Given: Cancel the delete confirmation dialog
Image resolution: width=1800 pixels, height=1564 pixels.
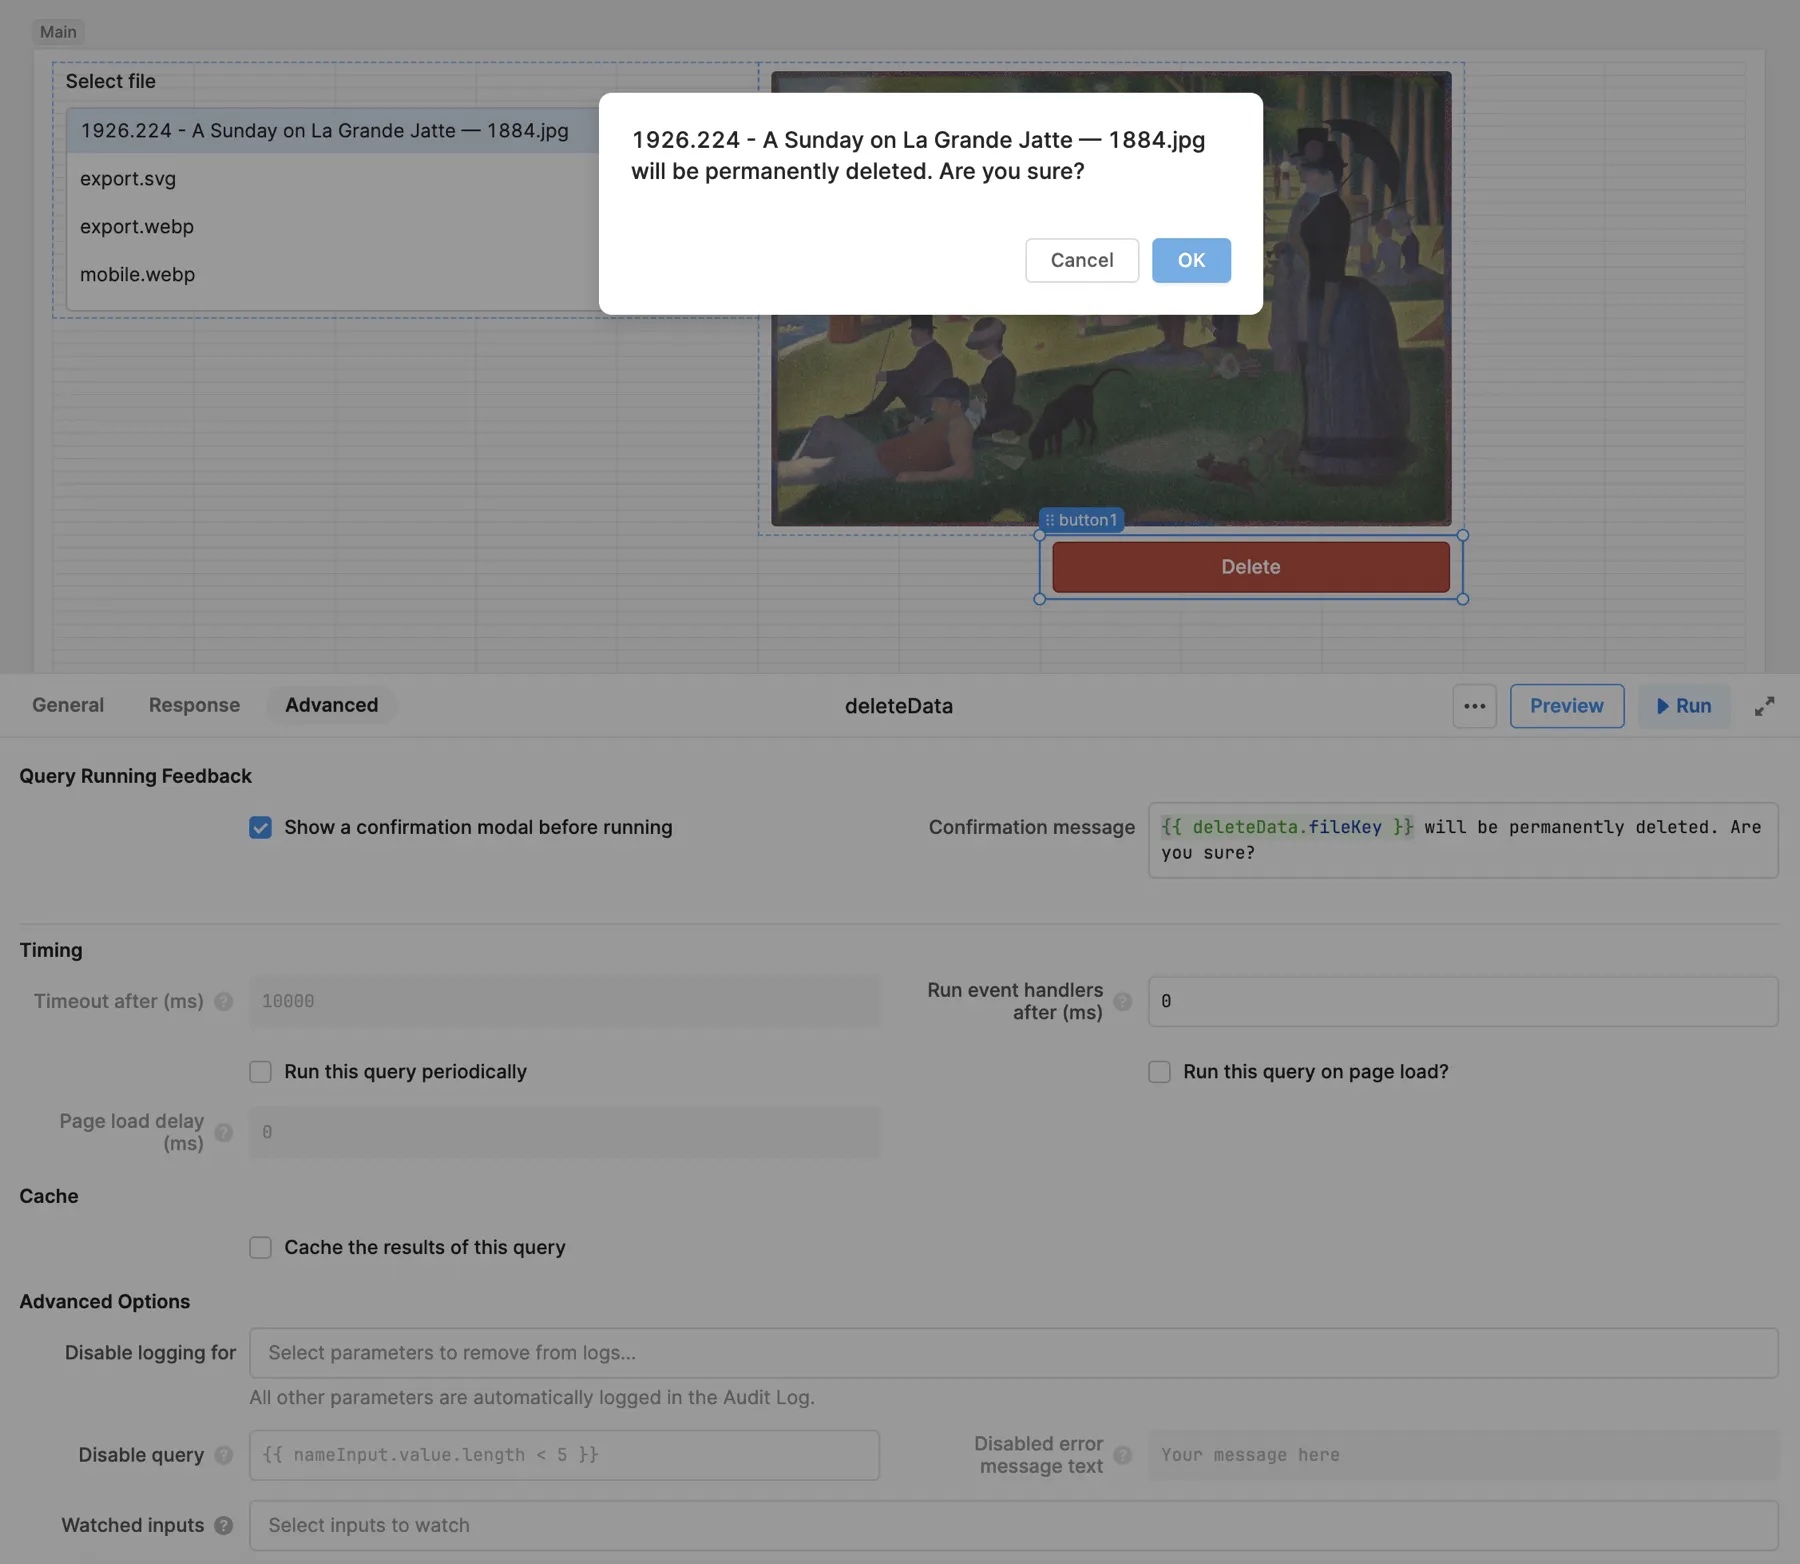Looking at the screenshot, I should coord(1082,260).
